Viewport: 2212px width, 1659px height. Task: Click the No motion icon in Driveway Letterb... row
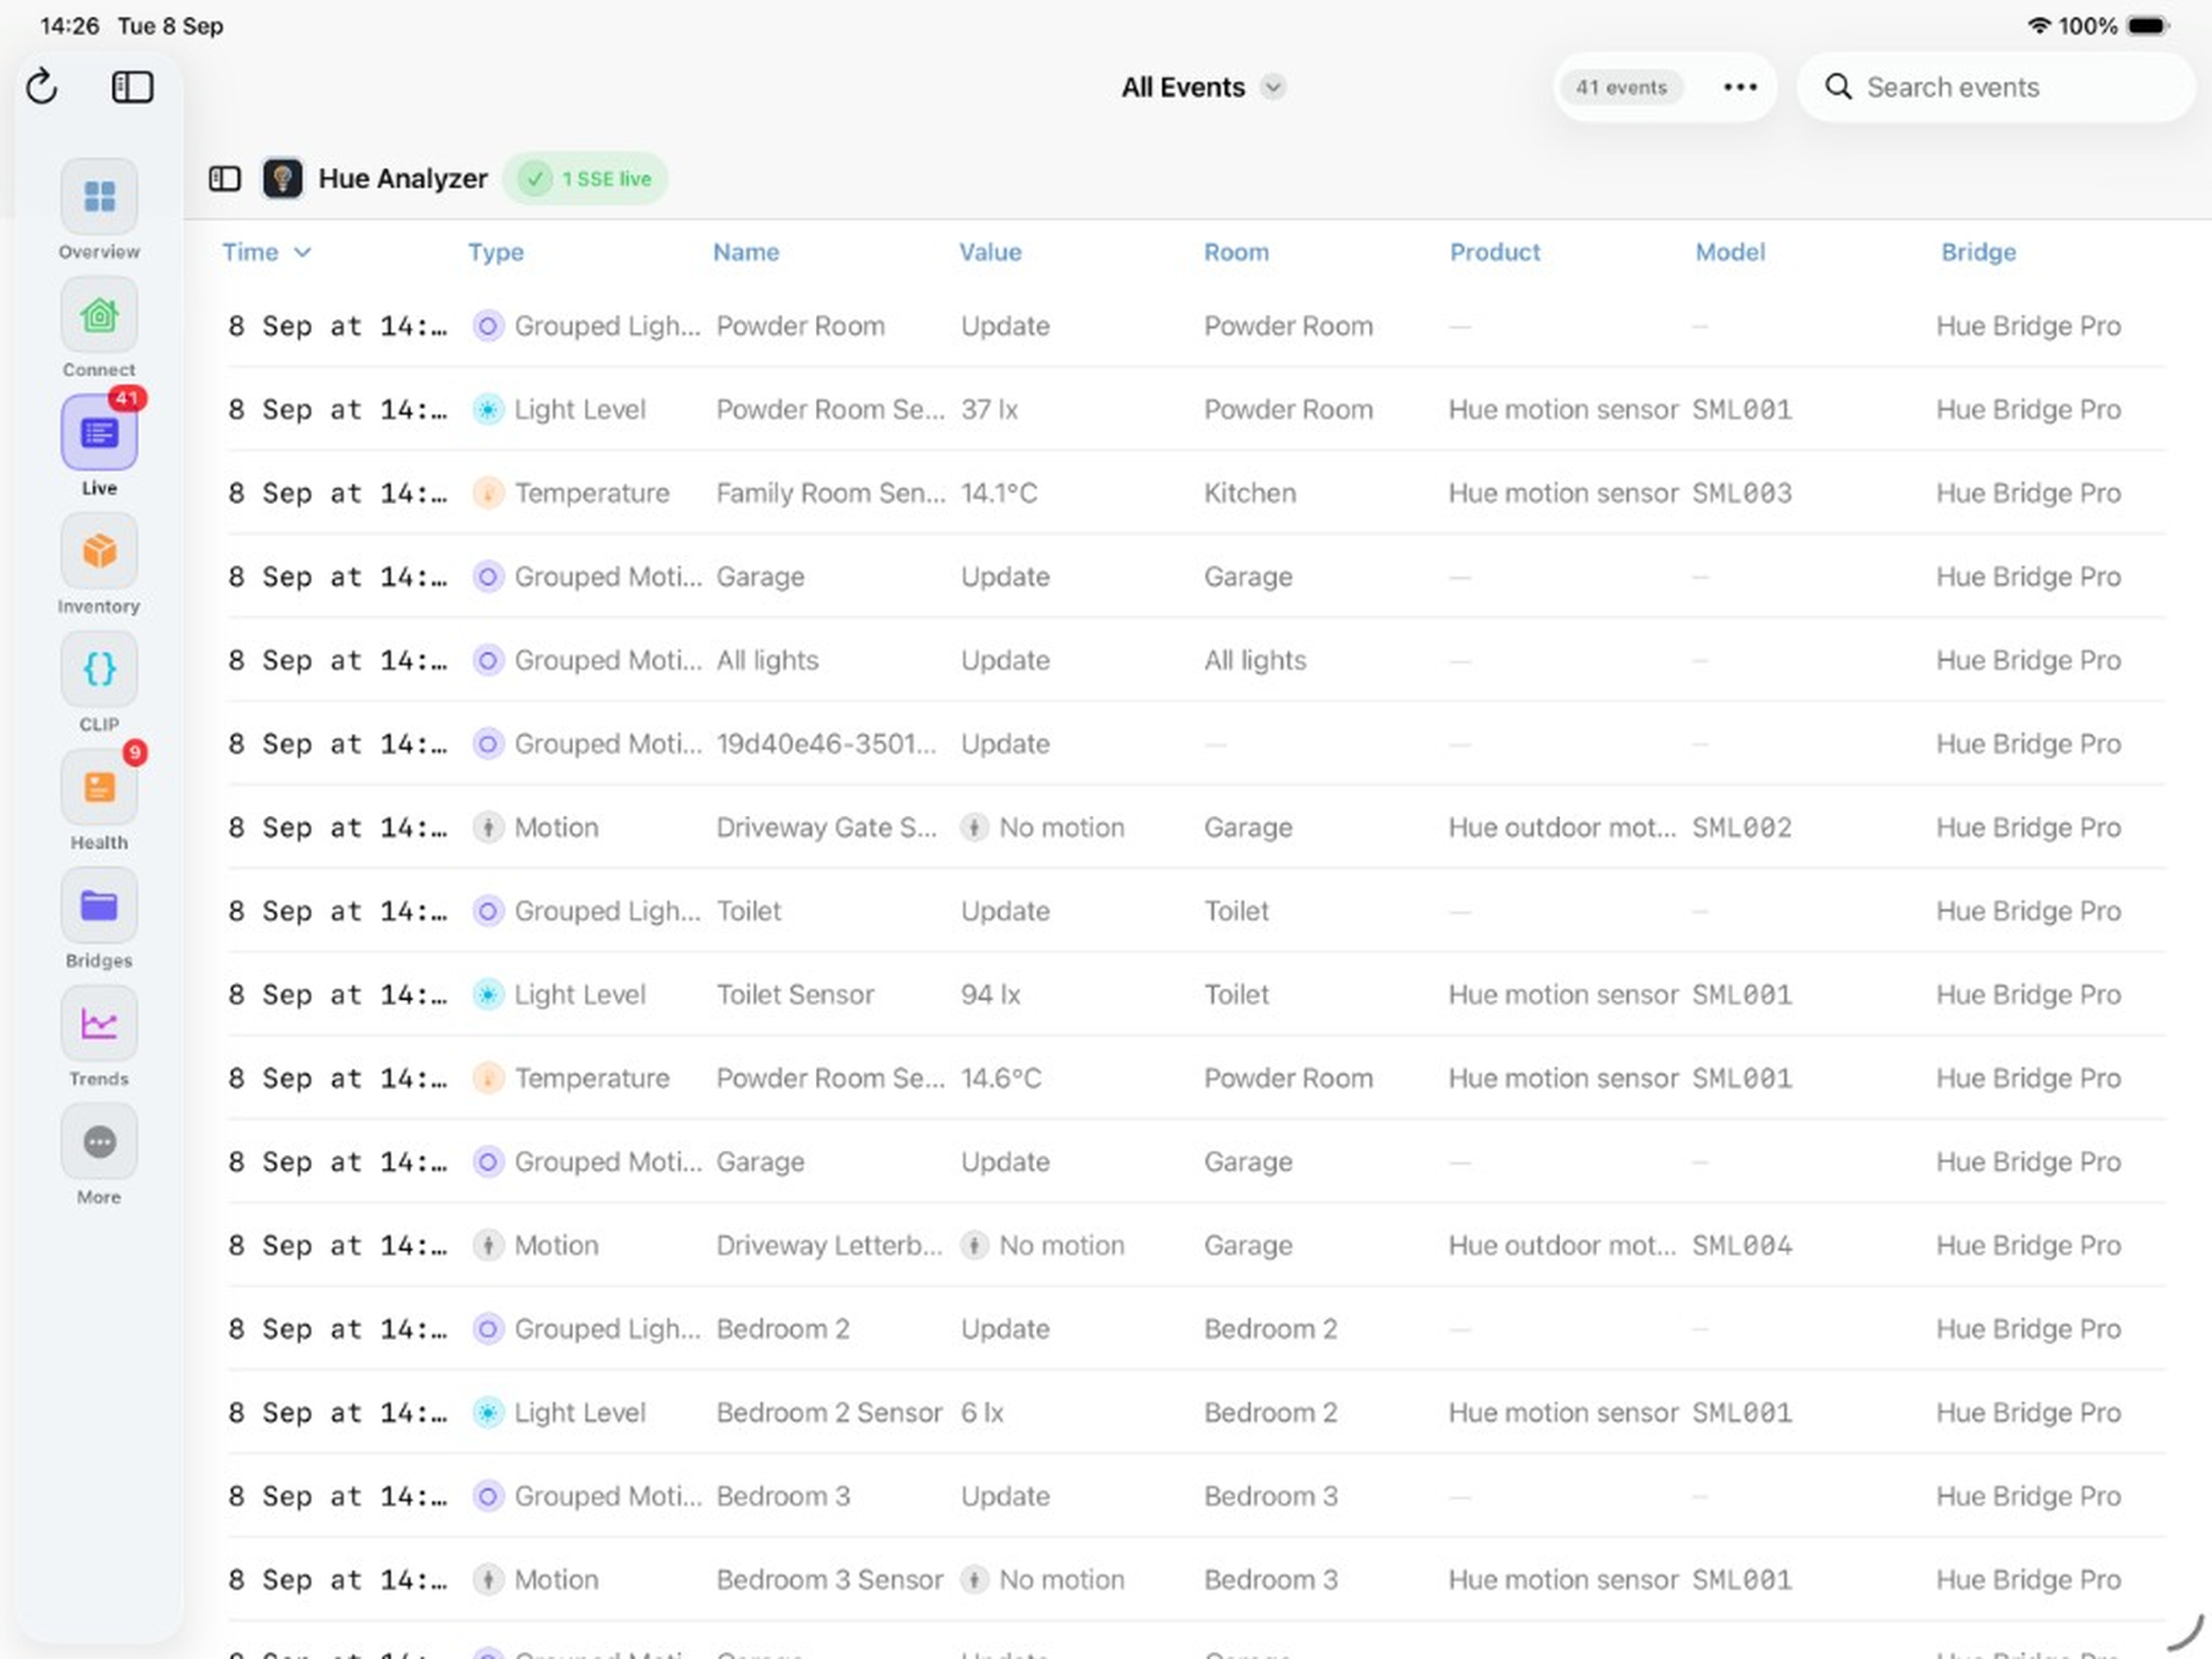[974, 1245]
